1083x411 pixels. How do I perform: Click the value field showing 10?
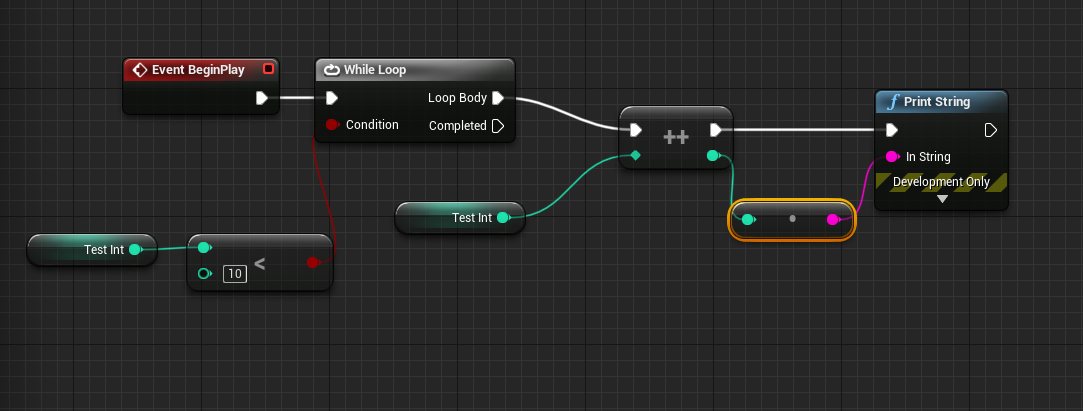(x=235, y=274)
